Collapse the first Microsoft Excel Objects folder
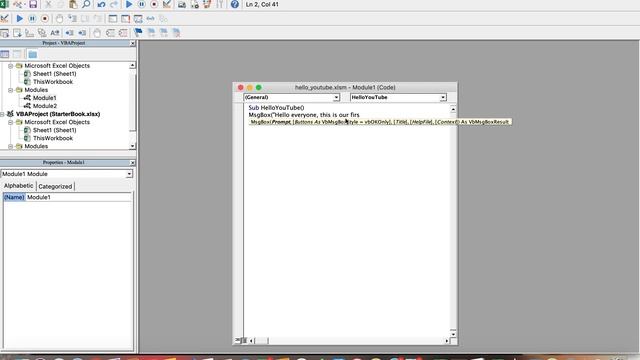 click(x=11, y=66)
